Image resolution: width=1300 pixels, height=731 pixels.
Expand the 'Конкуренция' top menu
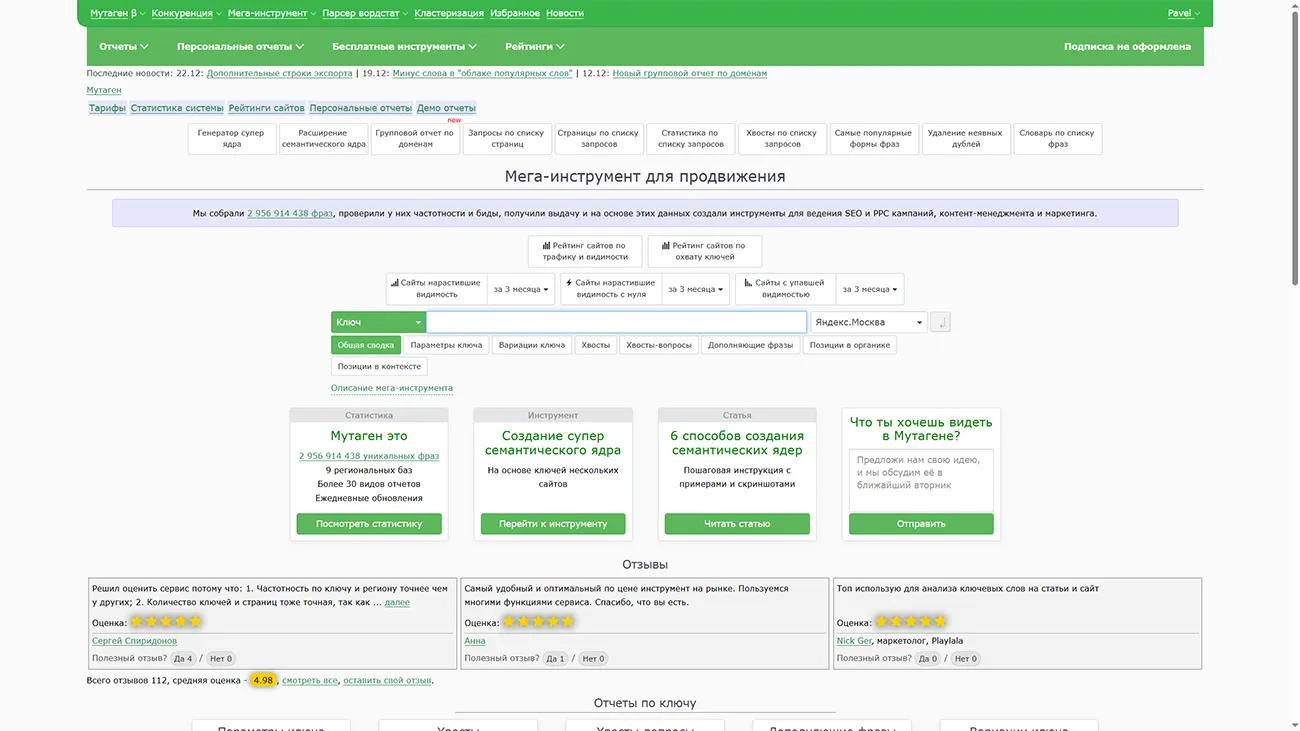tap(189, 14)
